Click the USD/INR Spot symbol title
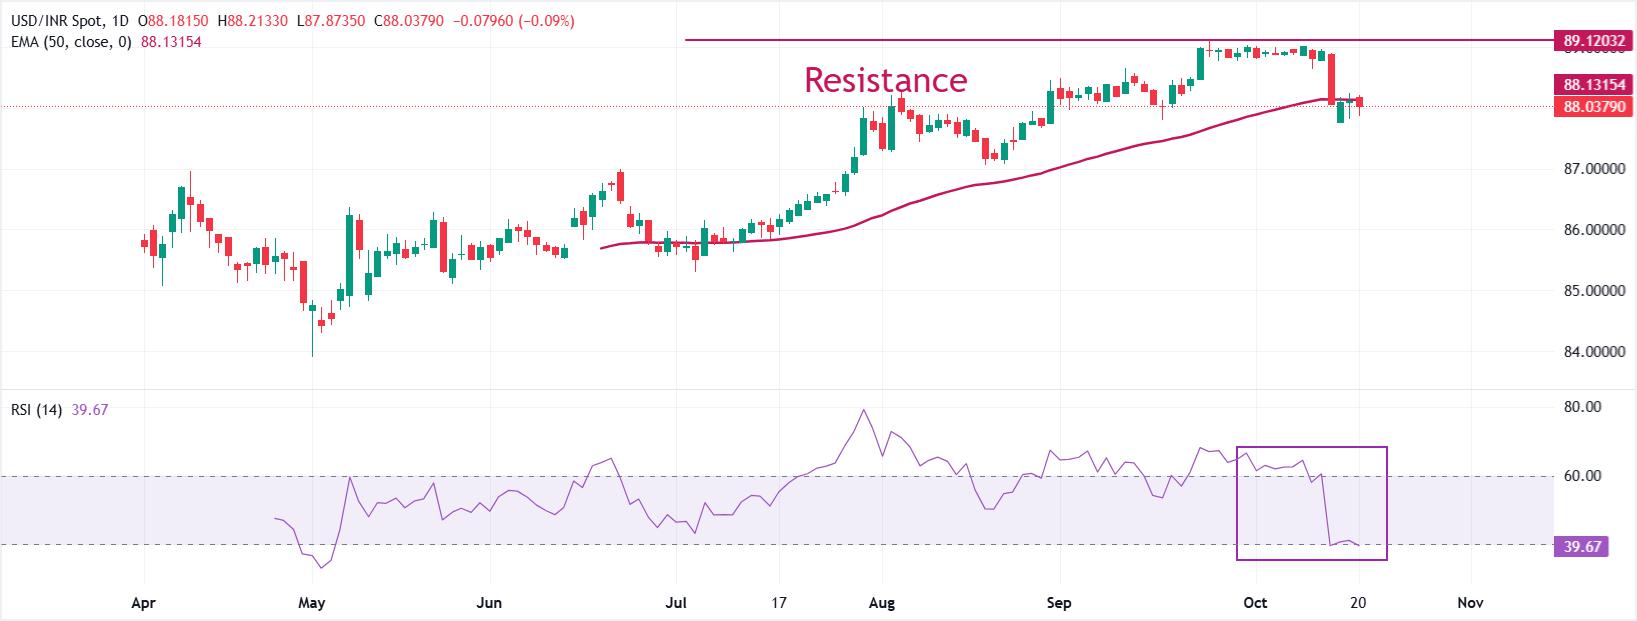Screen dimensions: 1637x621 [64, 21]
